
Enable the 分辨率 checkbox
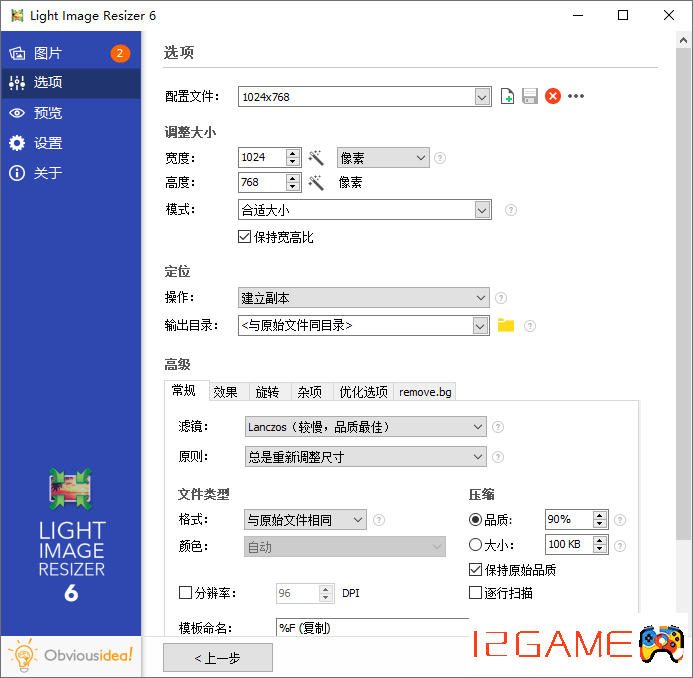(185, 593)
